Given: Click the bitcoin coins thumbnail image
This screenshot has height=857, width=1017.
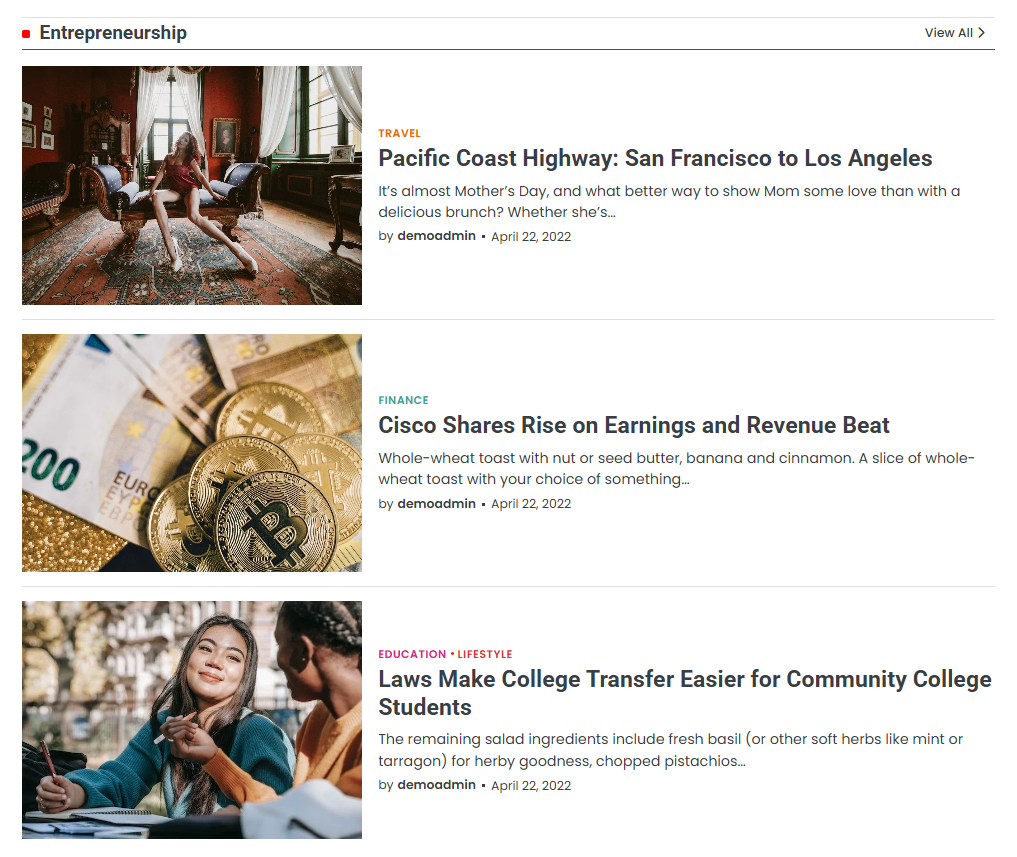Looking at the screenshot, I should [x=192, y=453].
